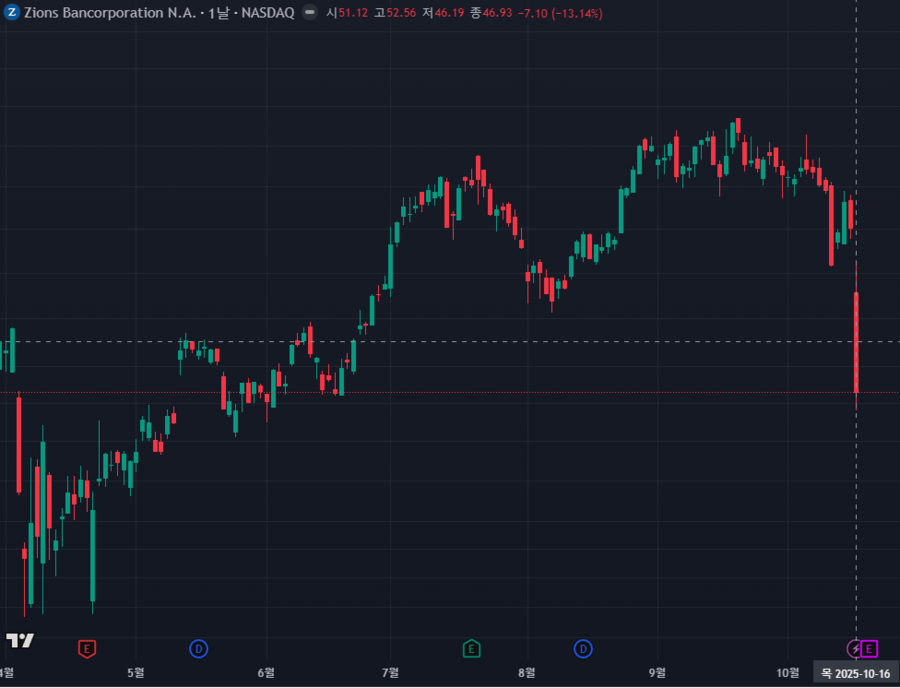Click the dividend D marker near 5월
Image resolution: width=900 pixels, height=688 pixels.
coord(198,649)
